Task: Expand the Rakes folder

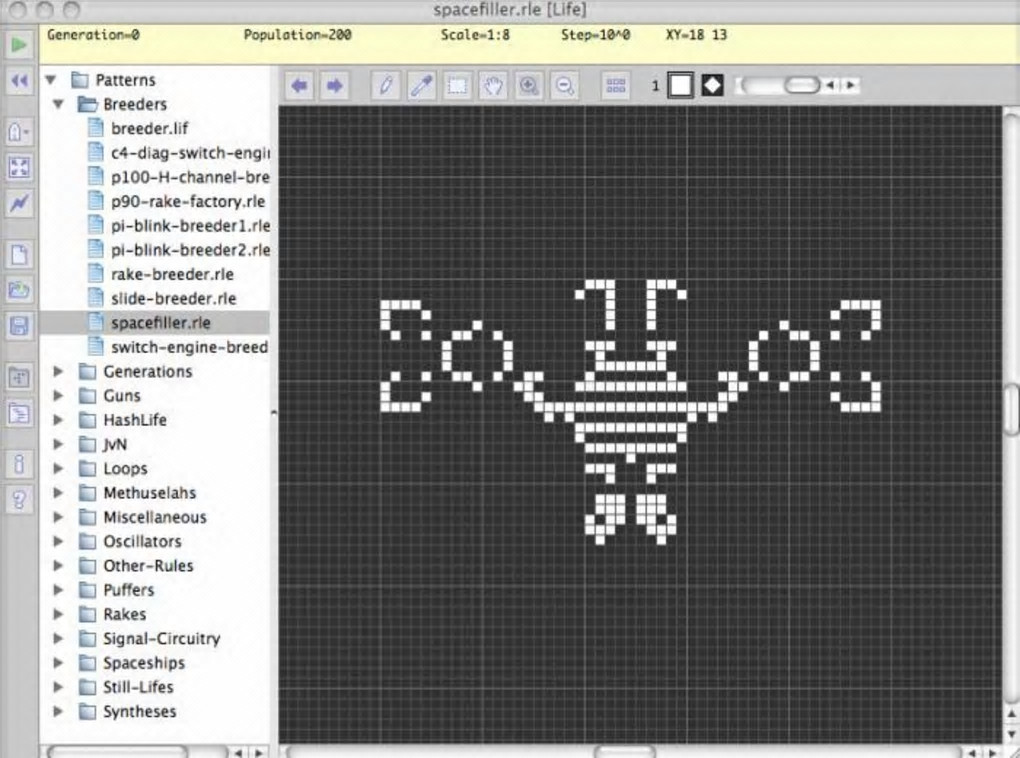Action: pos(59,614)
